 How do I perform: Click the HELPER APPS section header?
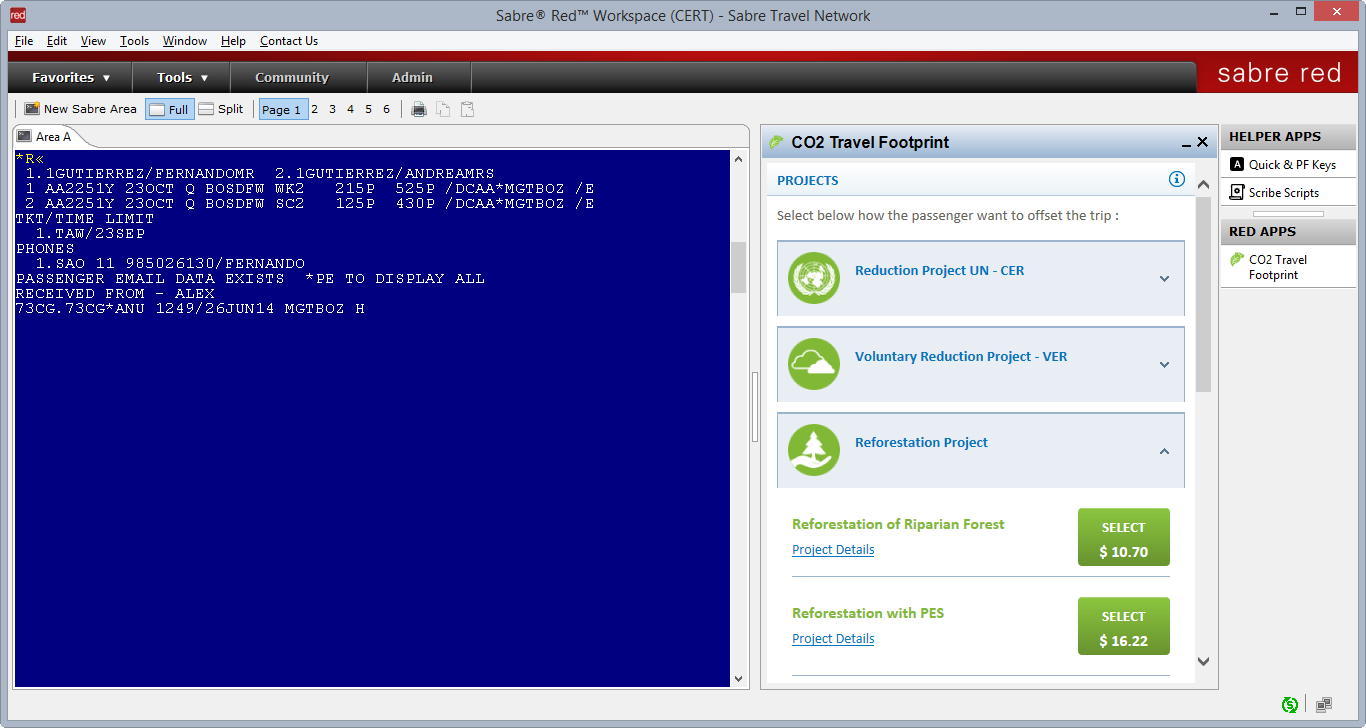pos(1288,137)
